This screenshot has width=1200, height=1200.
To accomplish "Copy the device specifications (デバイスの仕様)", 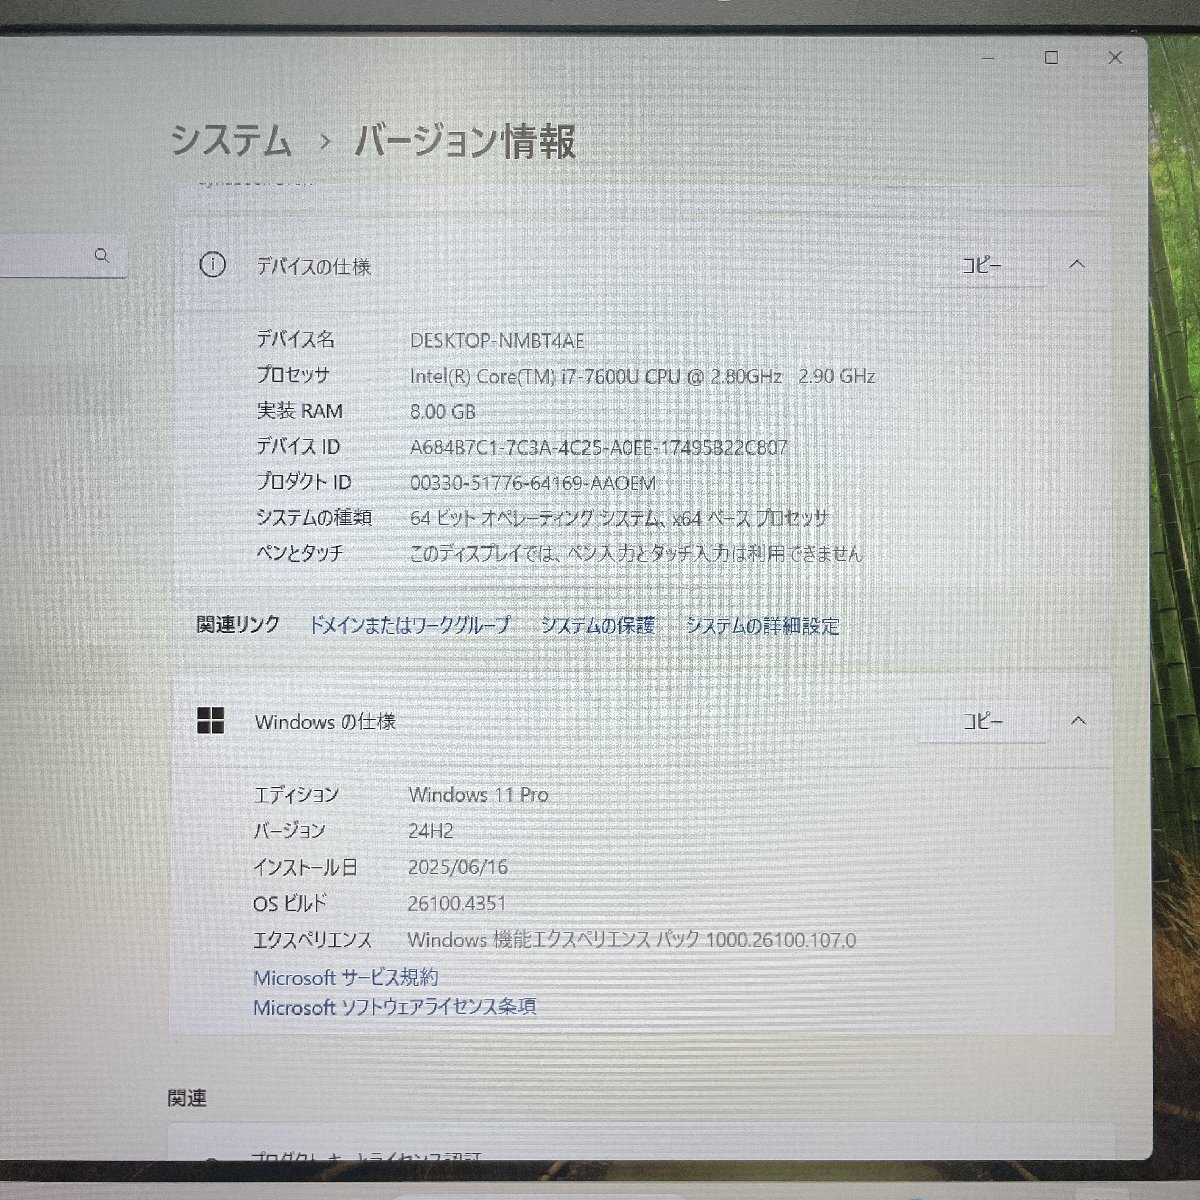I will (x=982, y=266).
